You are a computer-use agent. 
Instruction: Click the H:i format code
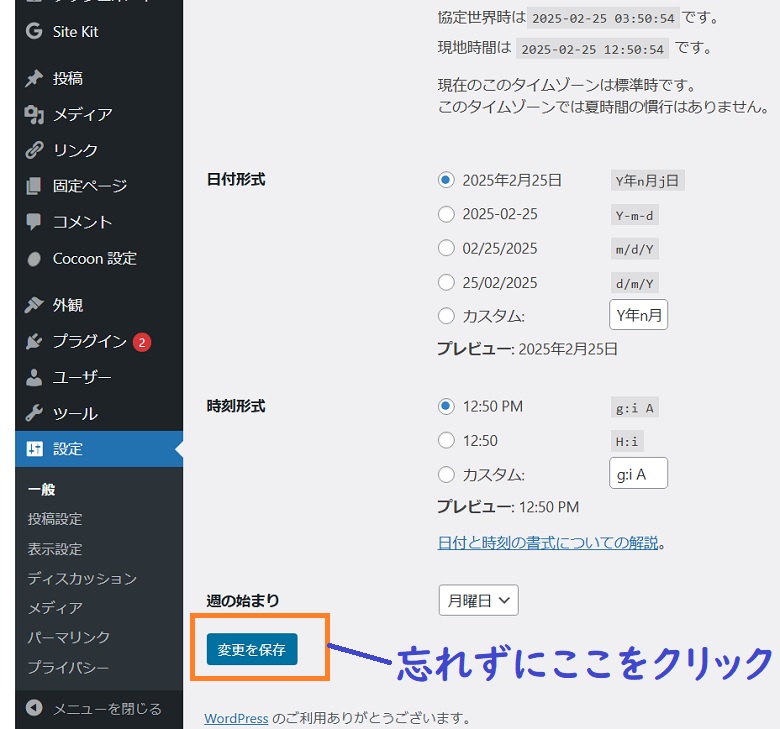click(x=627, y=441)
